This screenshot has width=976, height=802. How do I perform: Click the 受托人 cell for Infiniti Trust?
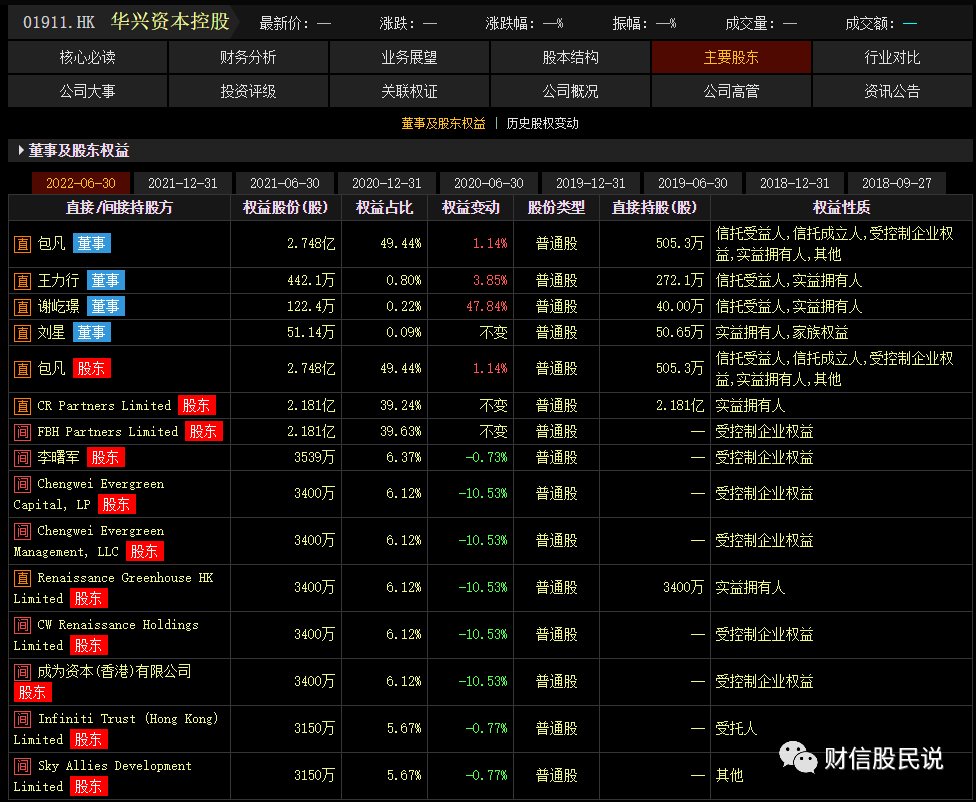(x=736, y=728)
